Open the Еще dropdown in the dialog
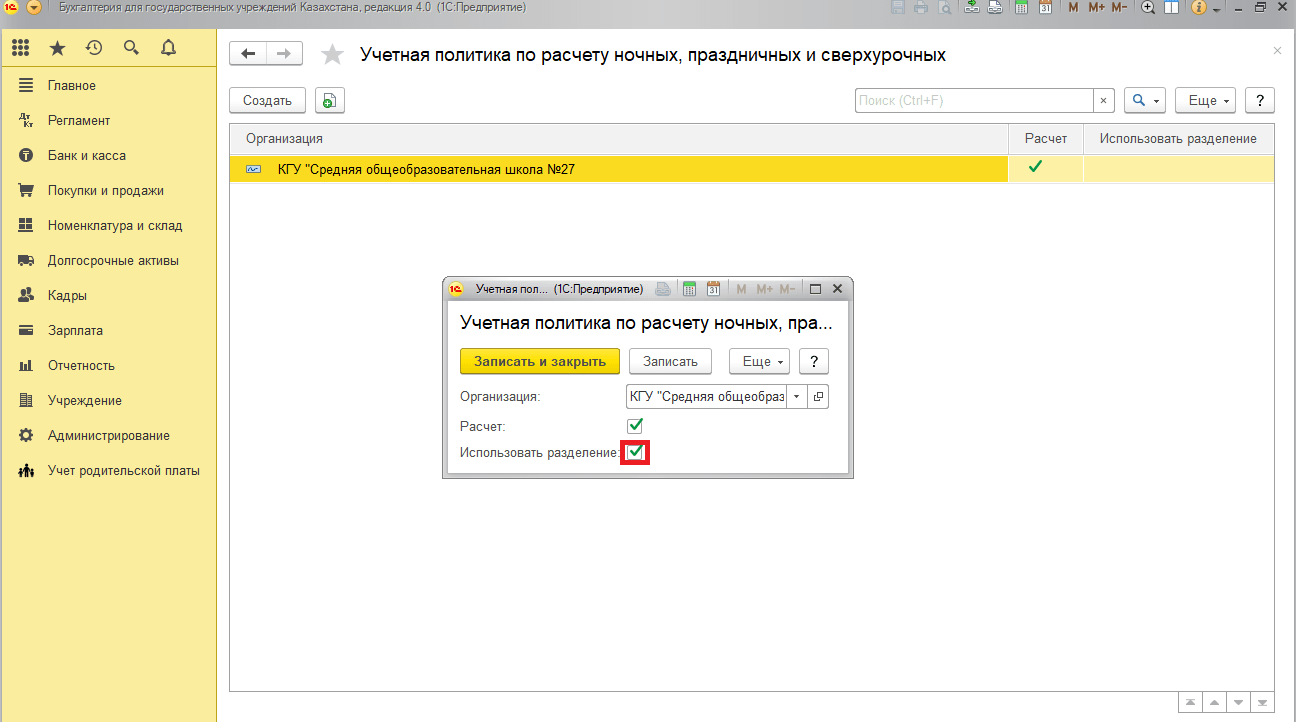Viewport: 1296px width, 722px height. click(759, 361)
